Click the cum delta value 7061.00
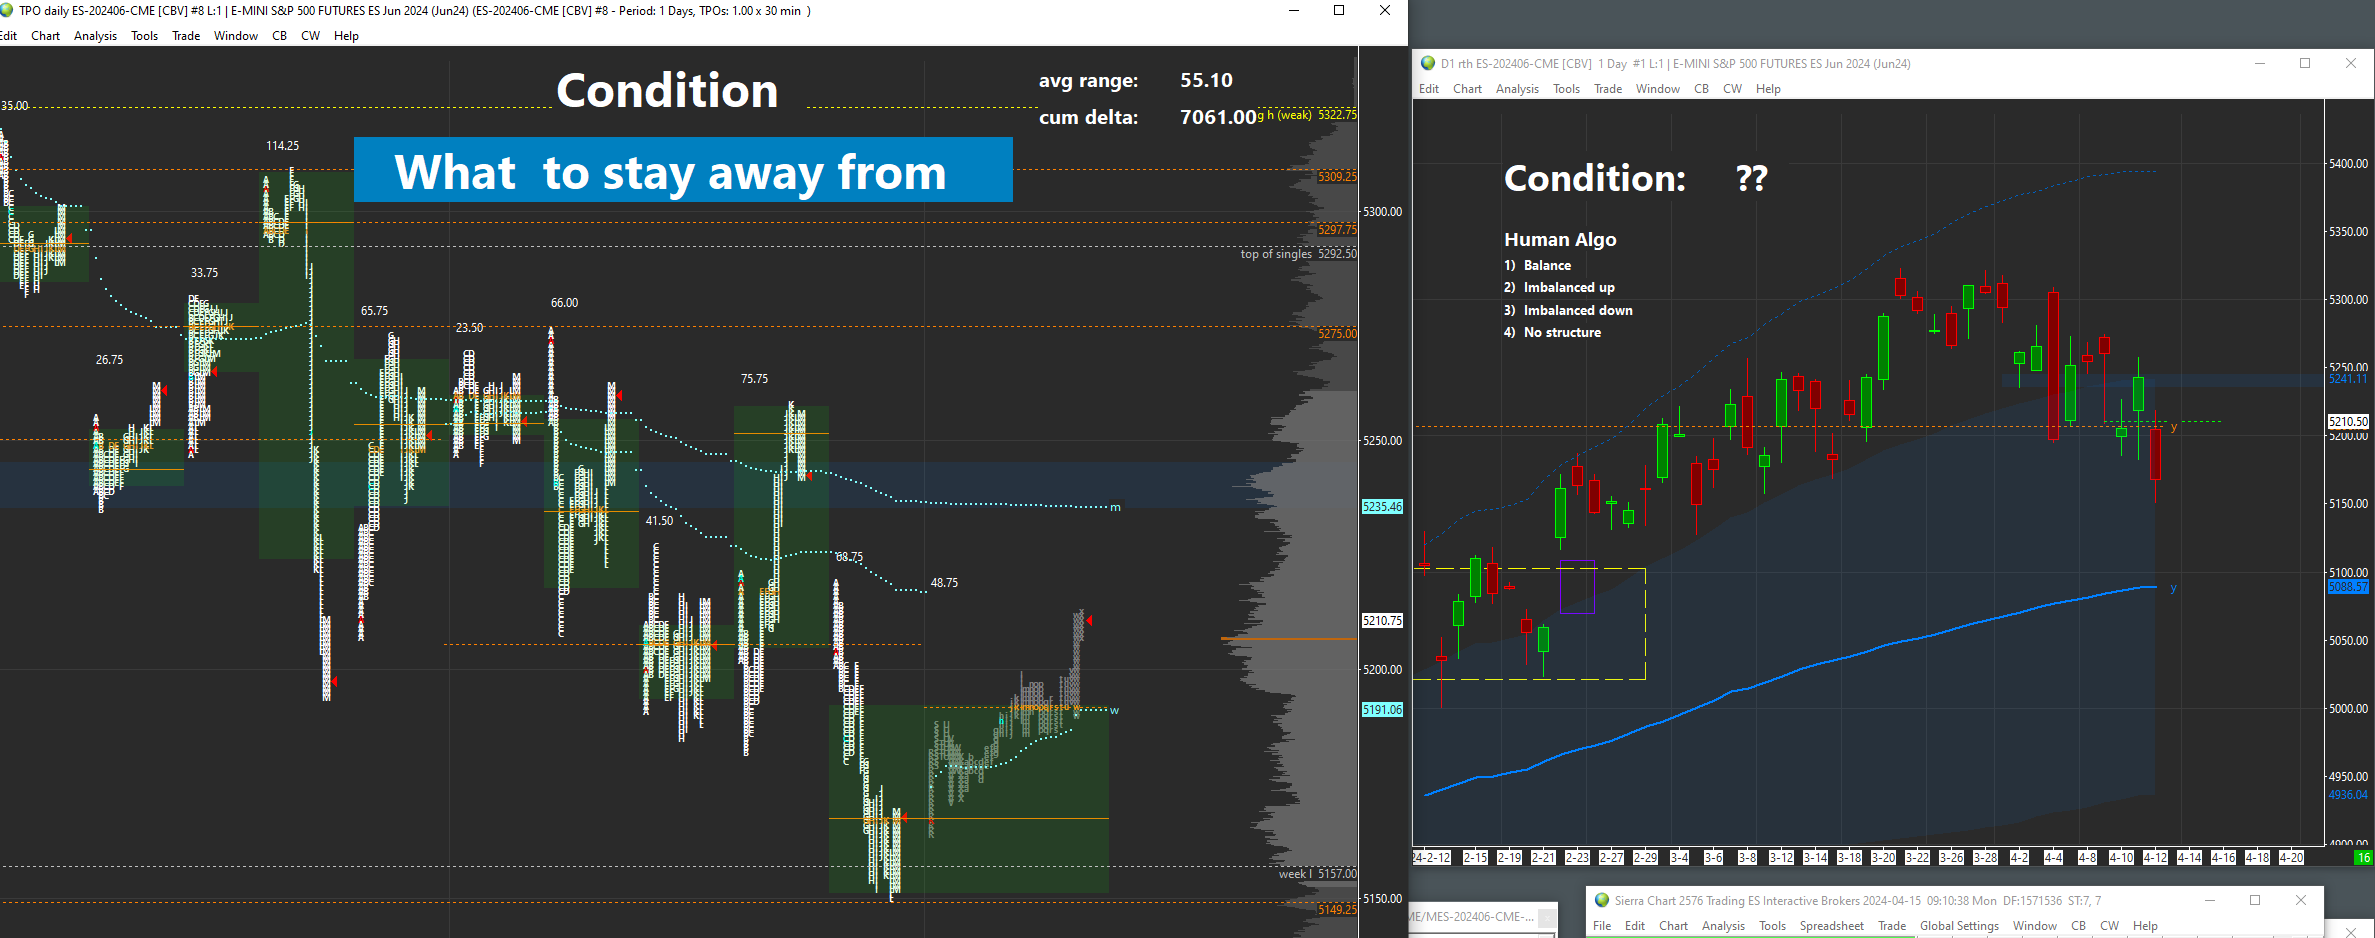Viewport: 2375px width, 938px height. coord(1218,117)
